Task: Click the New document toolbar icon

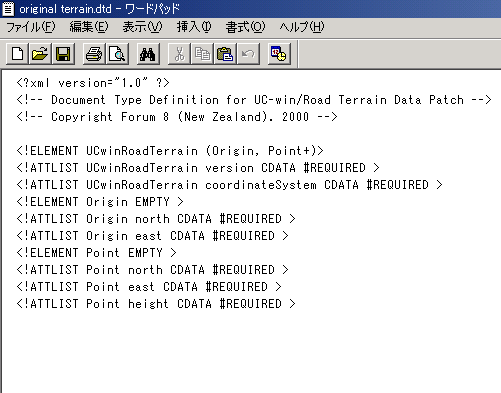Action: click(17, 54)
